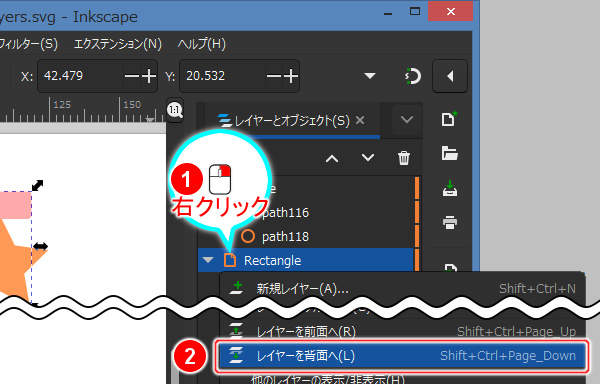Click the Print icon

point(450,222)
